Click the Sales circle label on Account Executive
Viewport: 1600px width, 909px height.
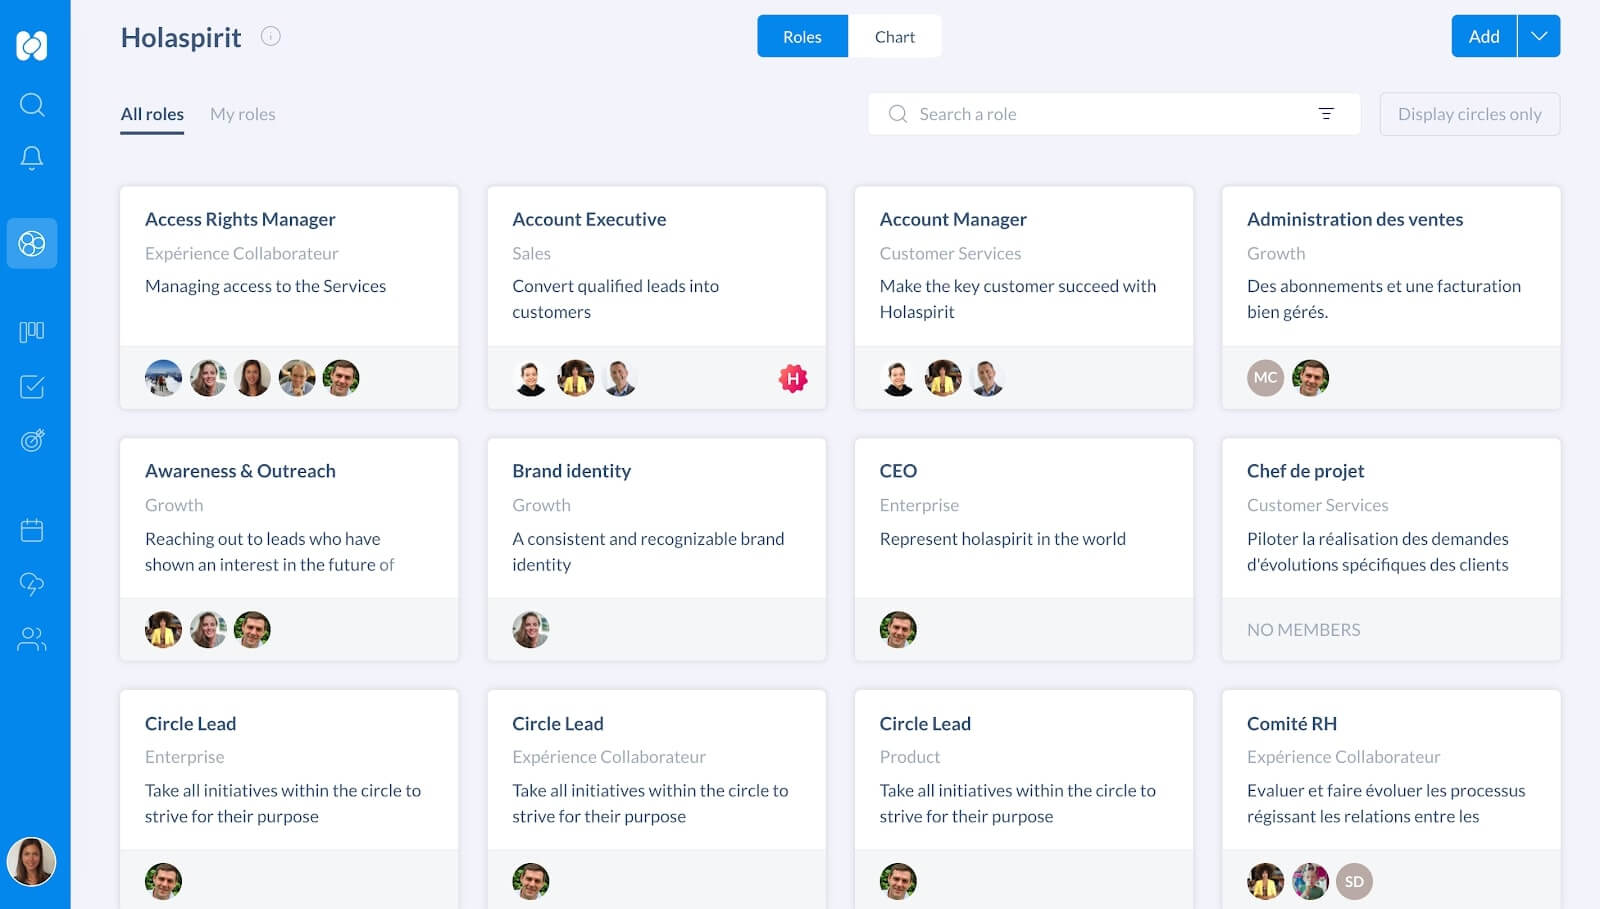pyautogui.click(x=531, y=254)
